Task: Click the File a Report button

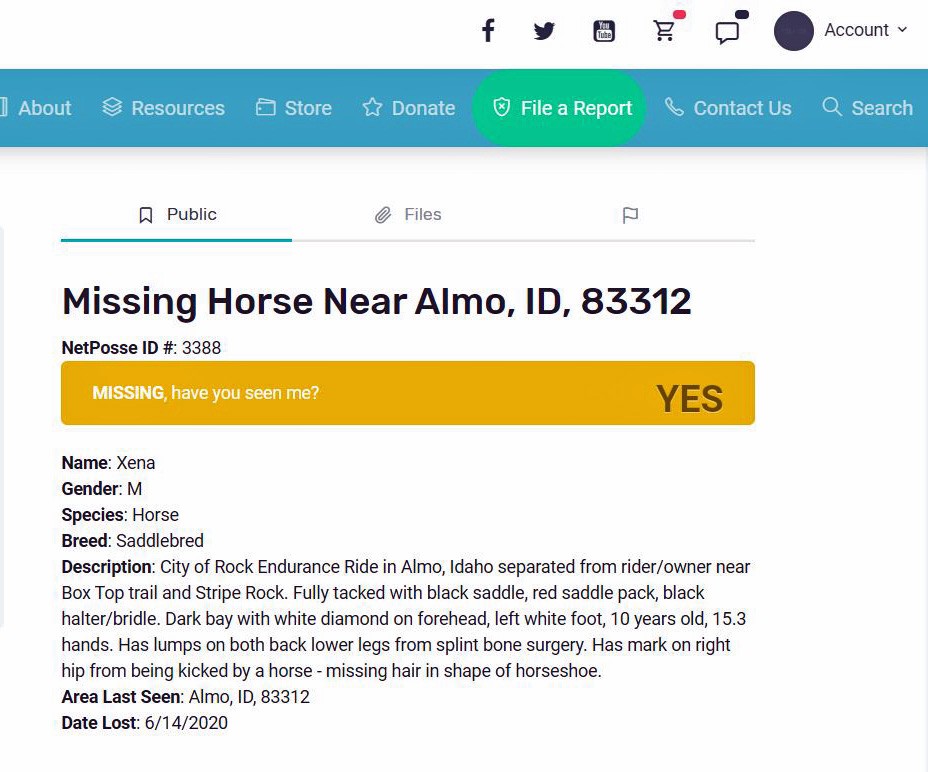Action: click(x=559, y=108)
